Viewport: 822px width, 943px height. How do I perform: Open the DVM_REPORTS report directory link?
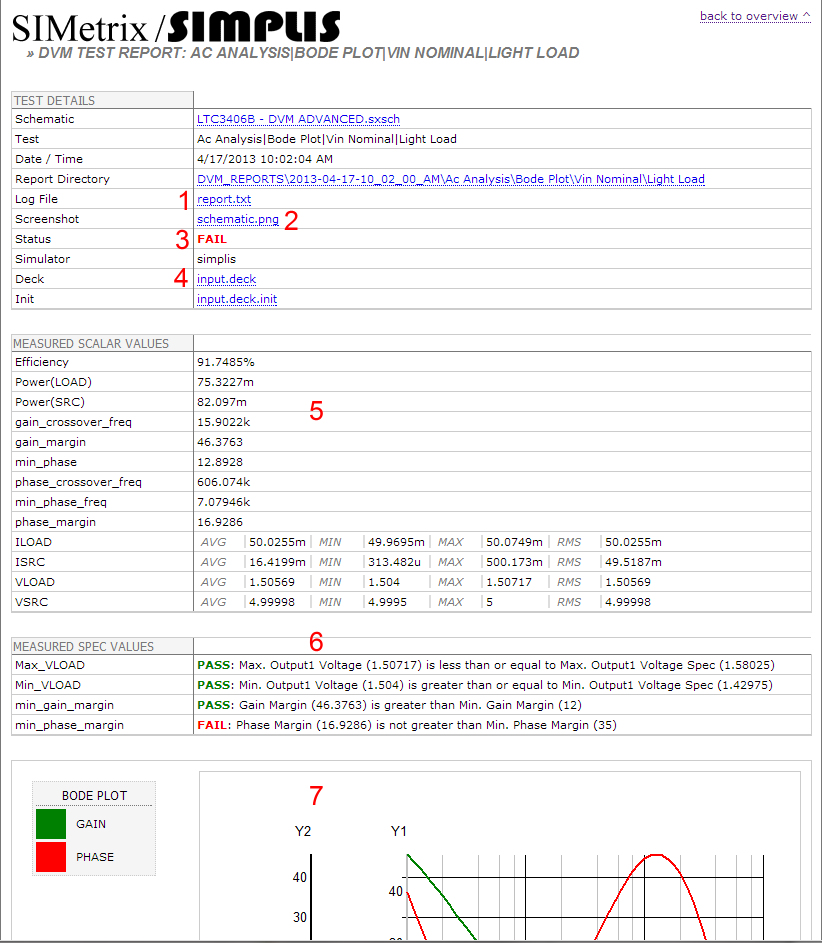(450, 179)
